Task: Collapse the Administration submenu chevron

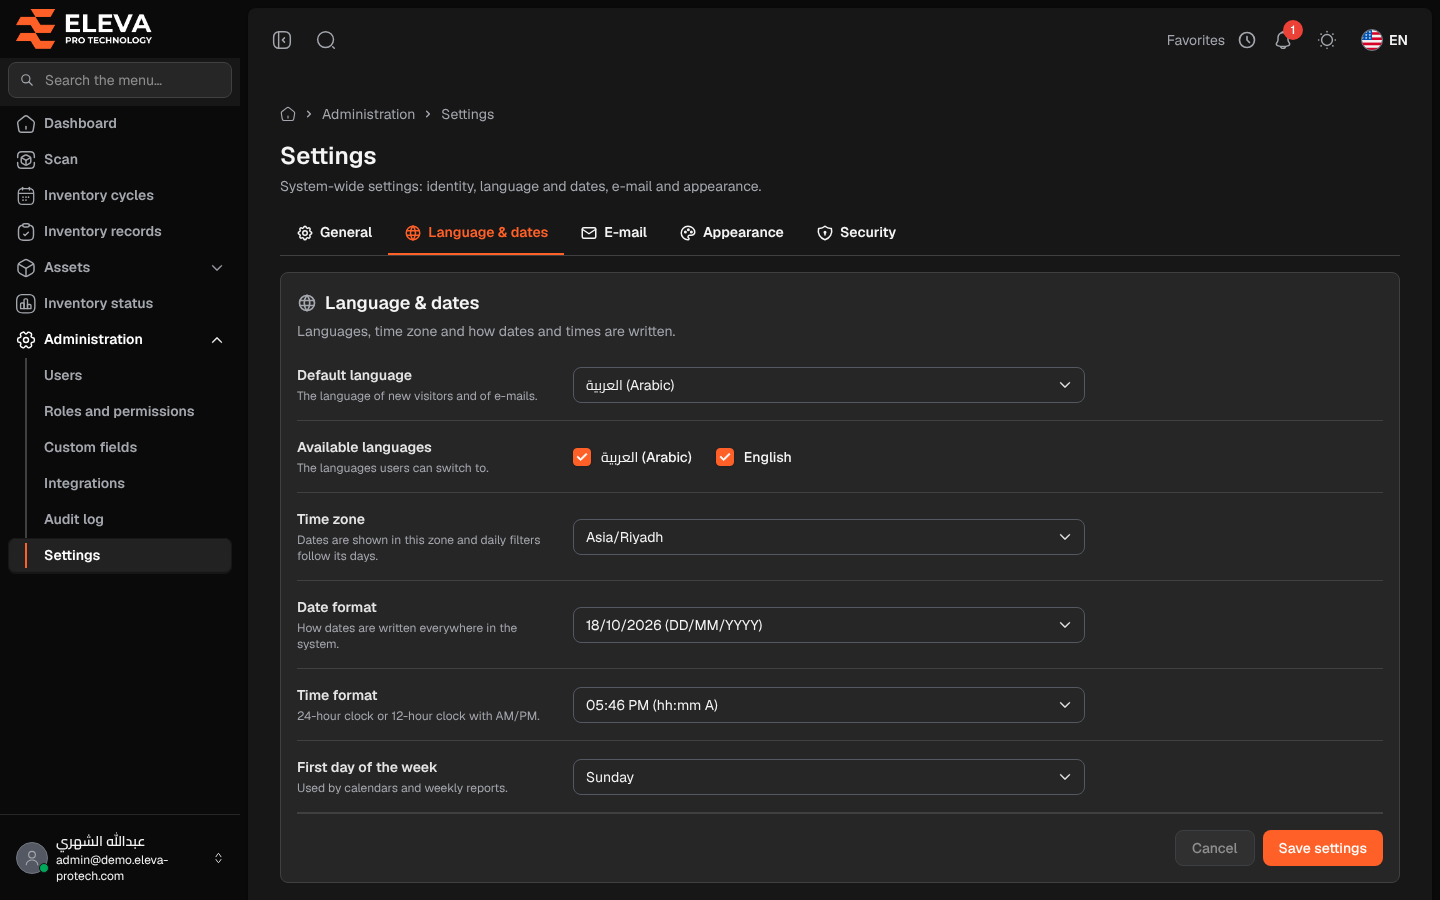Action: (217, 339)
